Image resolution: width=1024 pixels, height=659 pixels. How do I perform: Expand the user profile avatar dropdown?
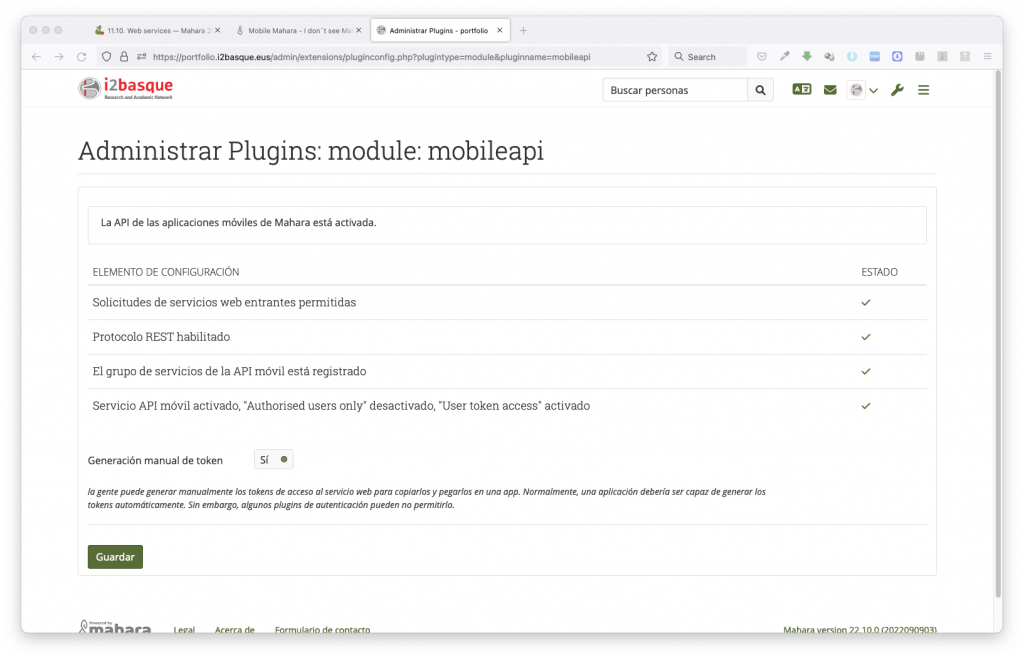[x=862, y=90]
